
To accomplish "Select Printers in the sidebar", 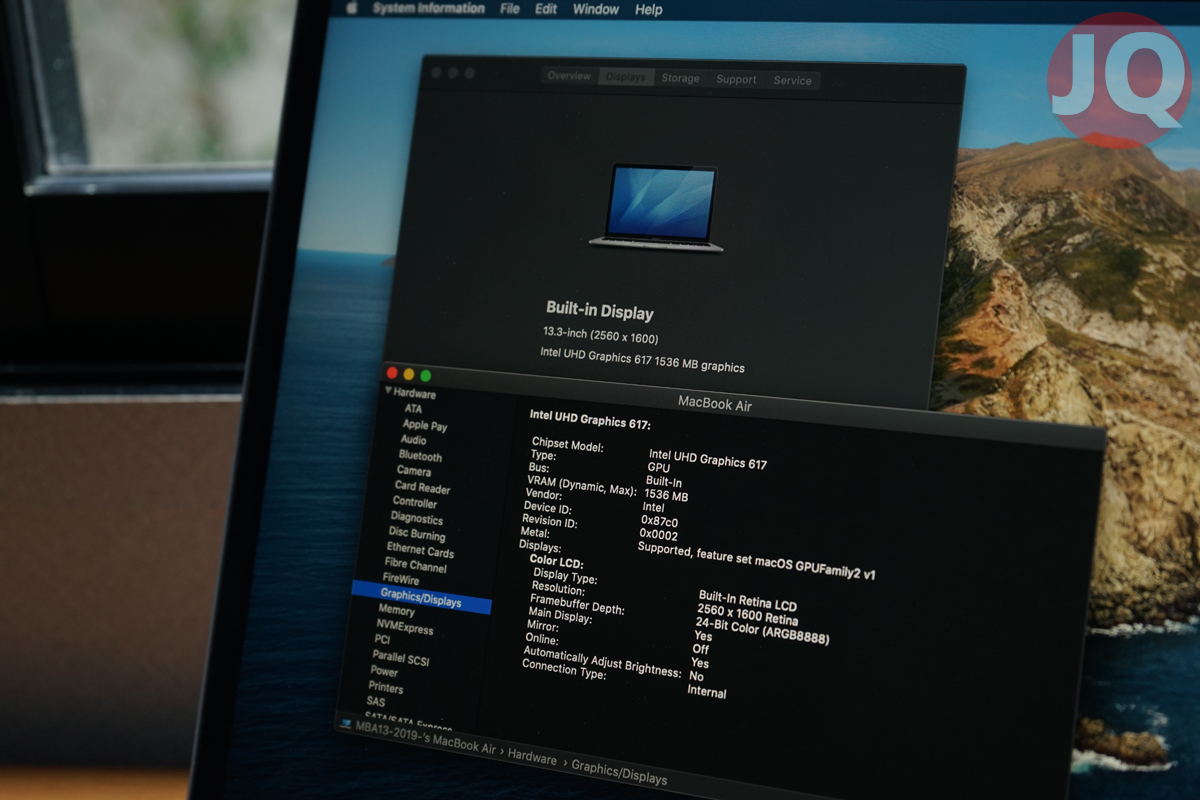I will [x=386, y=688].
